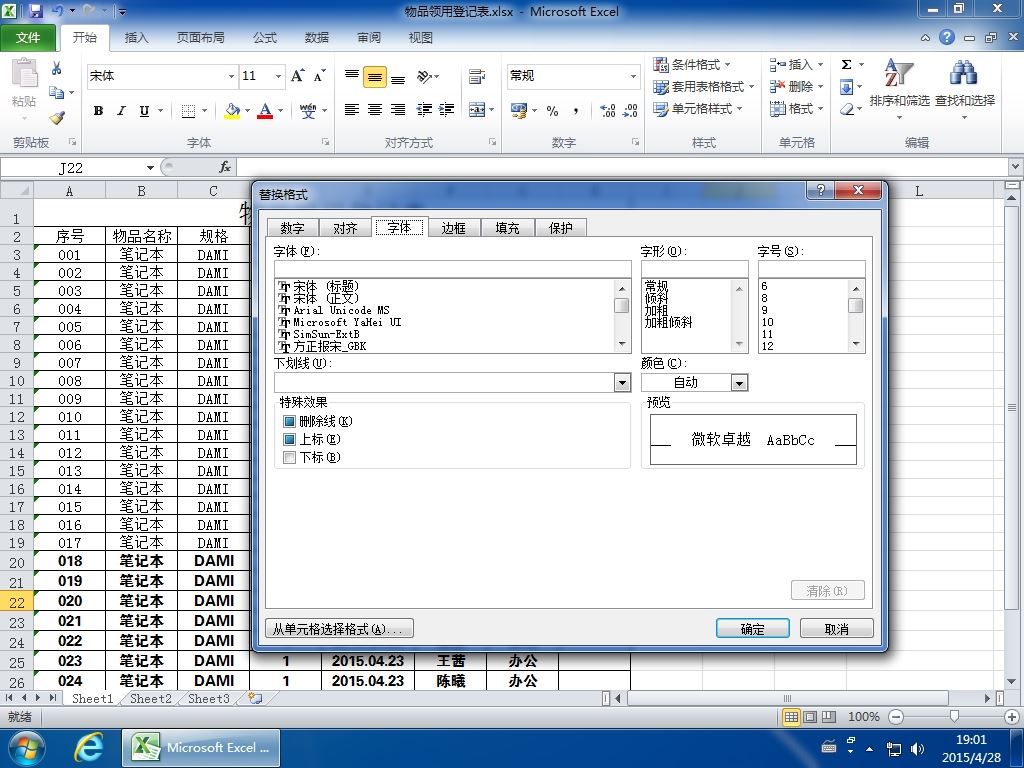Select size 10 in the 字号 list
1024x768 pixels.
pos(767,322)
